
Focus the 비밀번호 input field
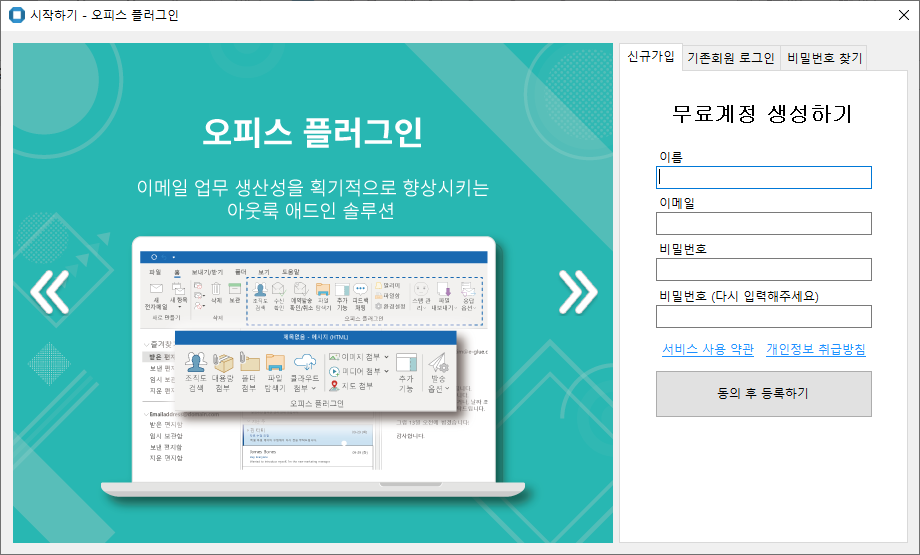(x=763, y=270)
